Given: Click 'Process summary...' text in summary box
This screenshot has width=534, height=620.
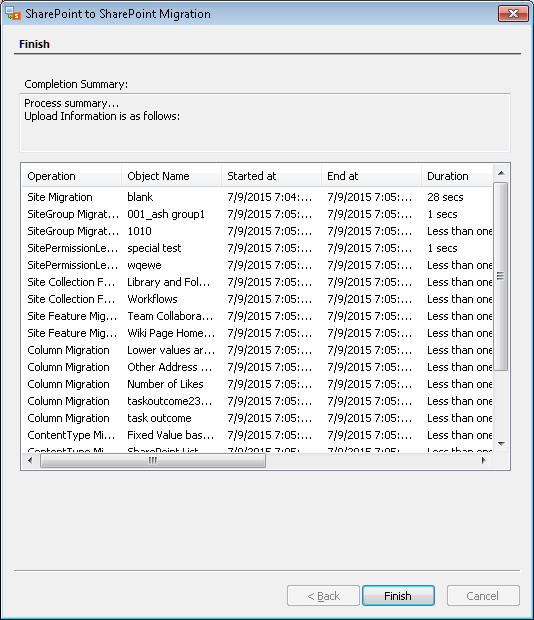Looking at the screenshot, I should point(72,103).
